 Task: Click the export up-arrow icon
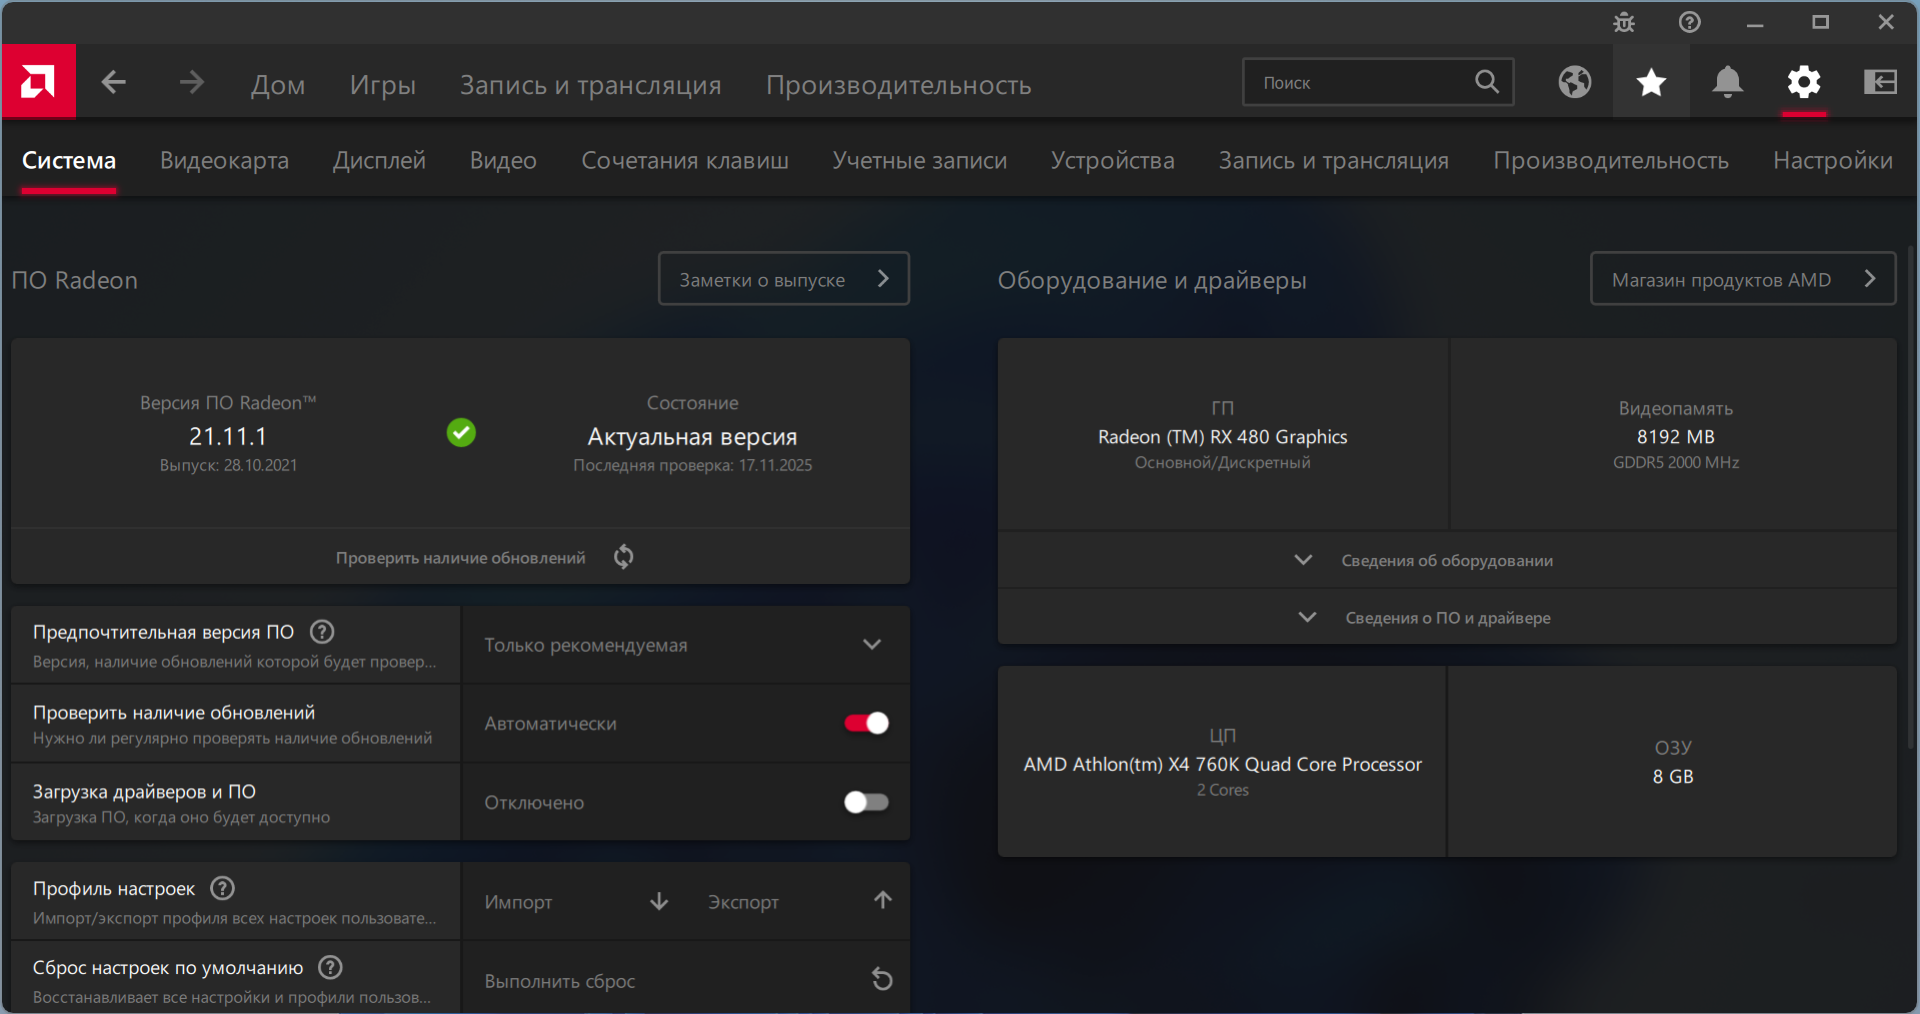(883, 900)
